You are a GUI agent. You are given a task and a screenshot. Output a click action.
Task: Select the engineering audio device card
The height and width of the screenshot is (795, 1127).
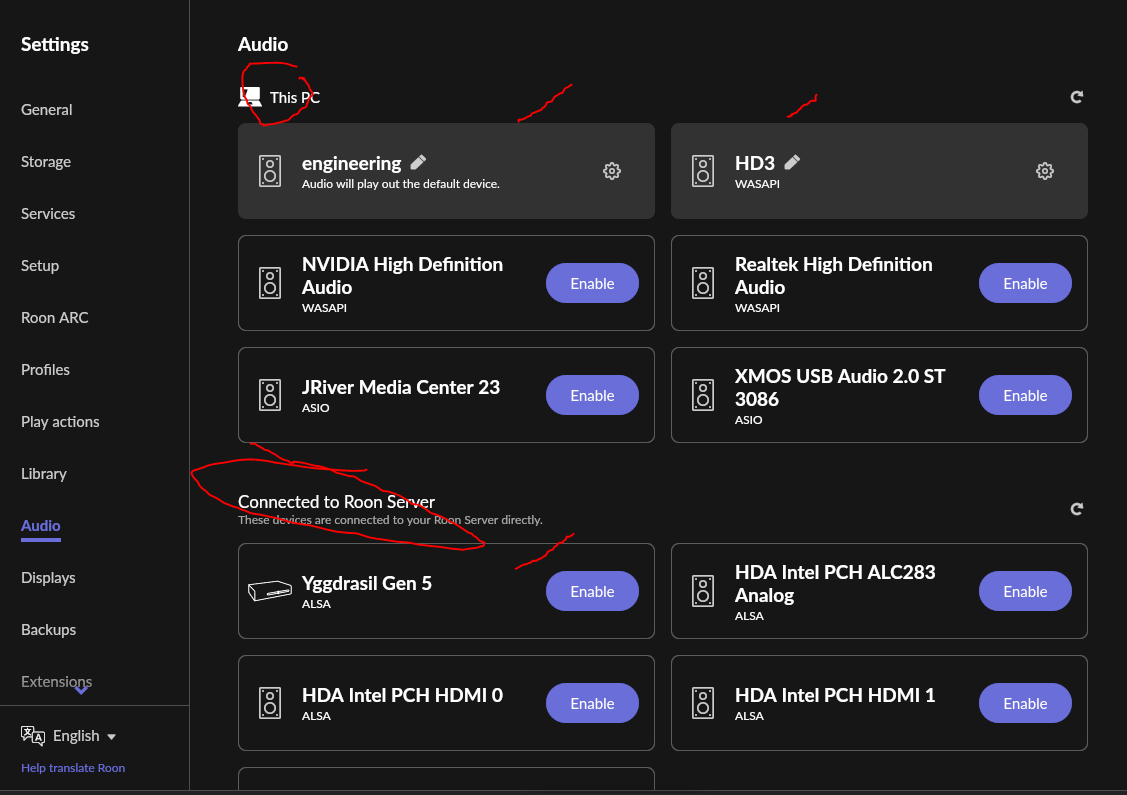pyautogui.click(x=446, y=171)
